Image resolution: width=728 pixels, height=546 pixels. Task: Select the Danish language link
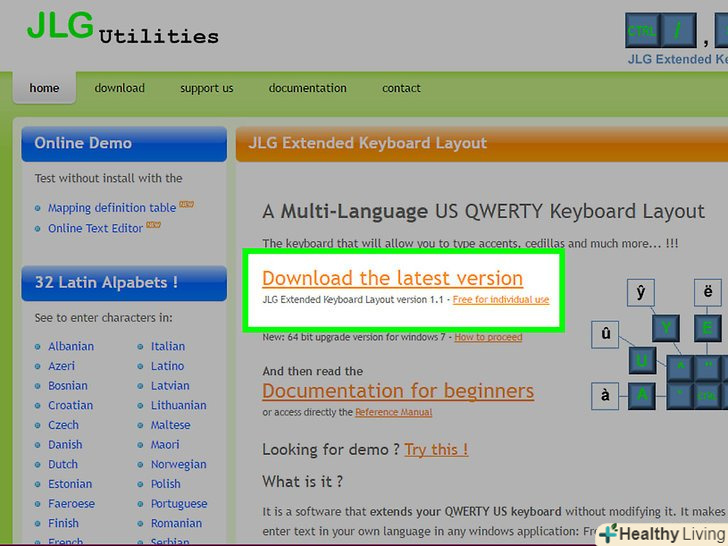pyautogui.click(x=65, y=444)
